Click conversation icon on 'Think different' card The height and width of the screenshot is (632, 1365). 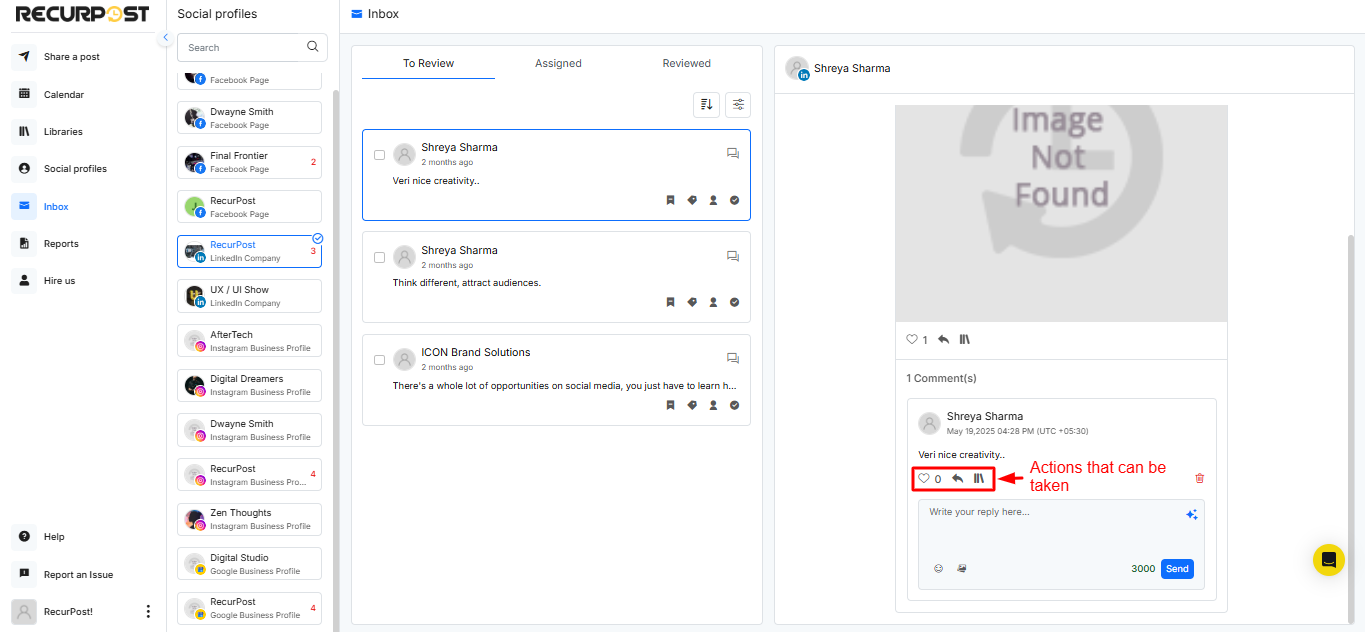(x=733, y=256)
